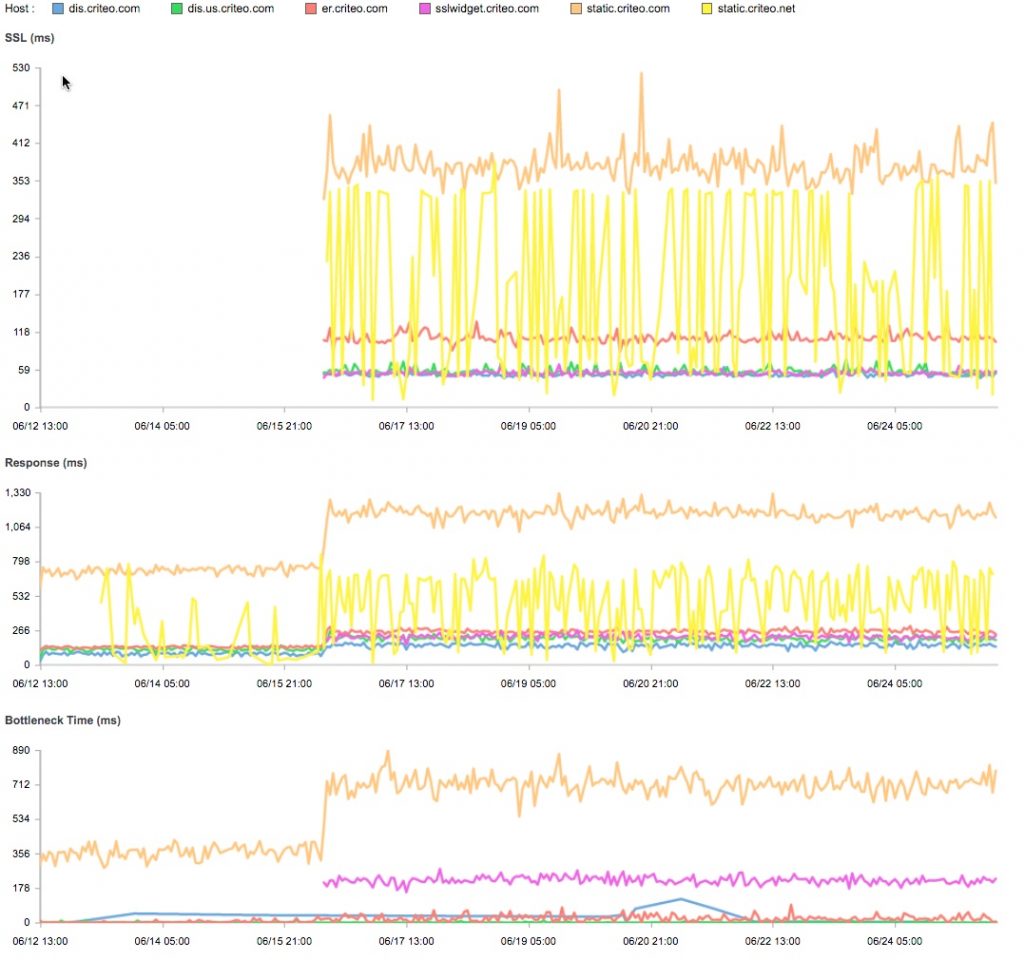The width and height of the screenshot is (1024, 960).
Task: Click the 178 y-axis value on Bottleneck chart
Action: pos(21,888)
